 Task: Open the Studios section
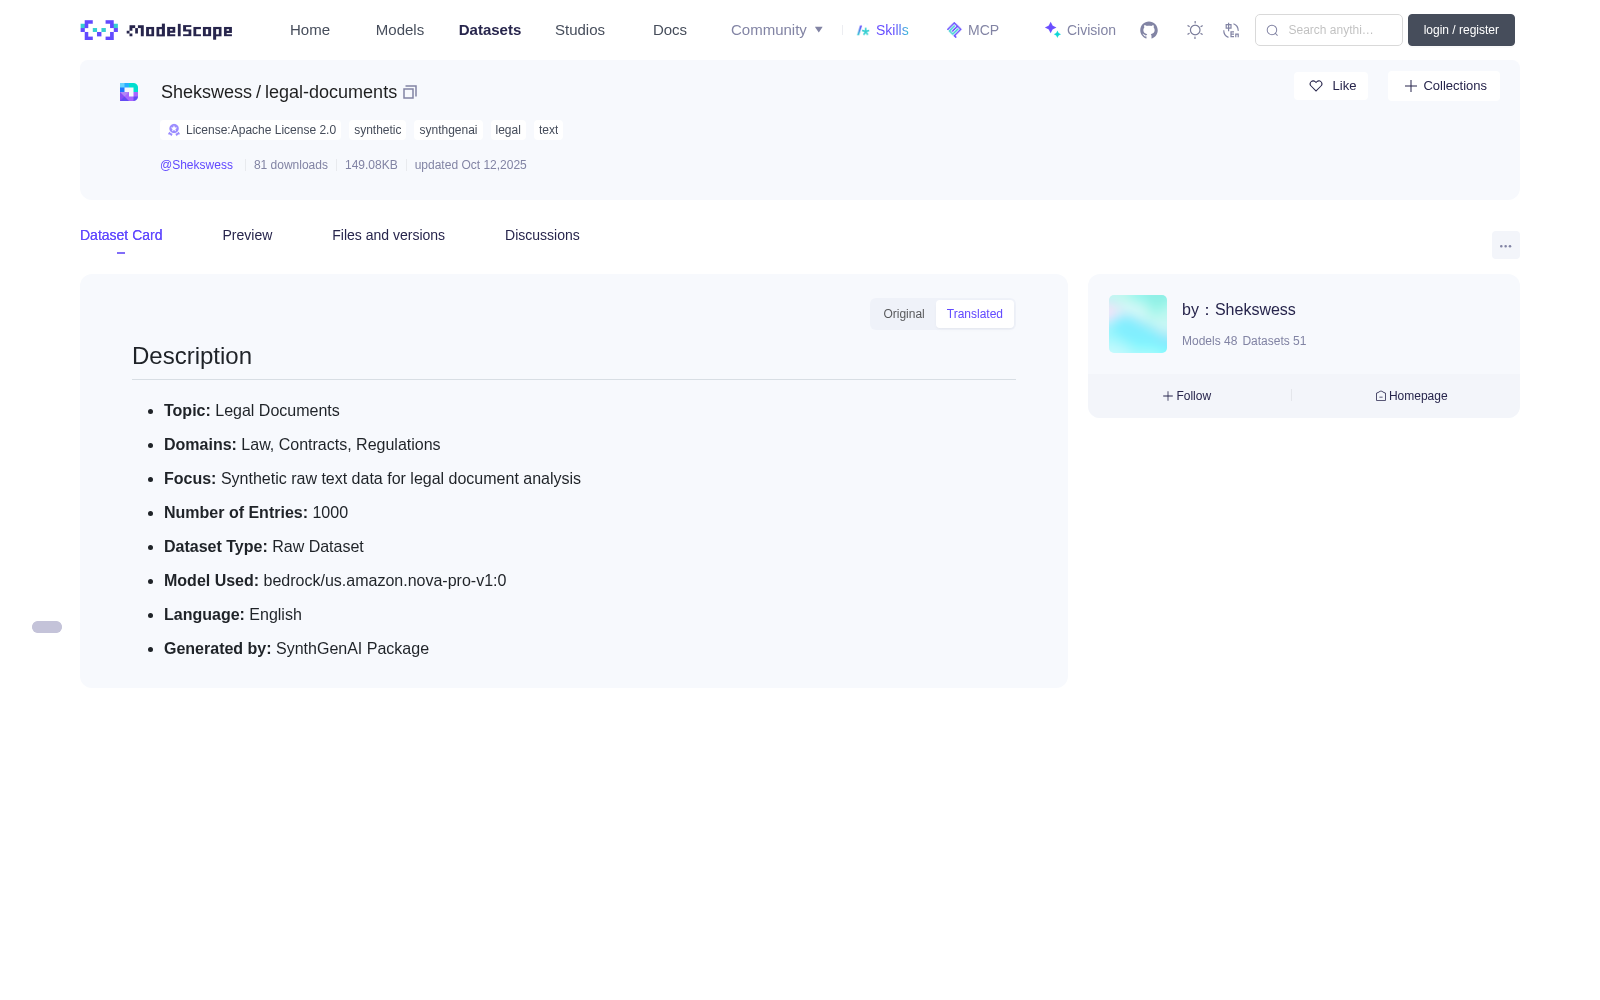tap(580, 30)
